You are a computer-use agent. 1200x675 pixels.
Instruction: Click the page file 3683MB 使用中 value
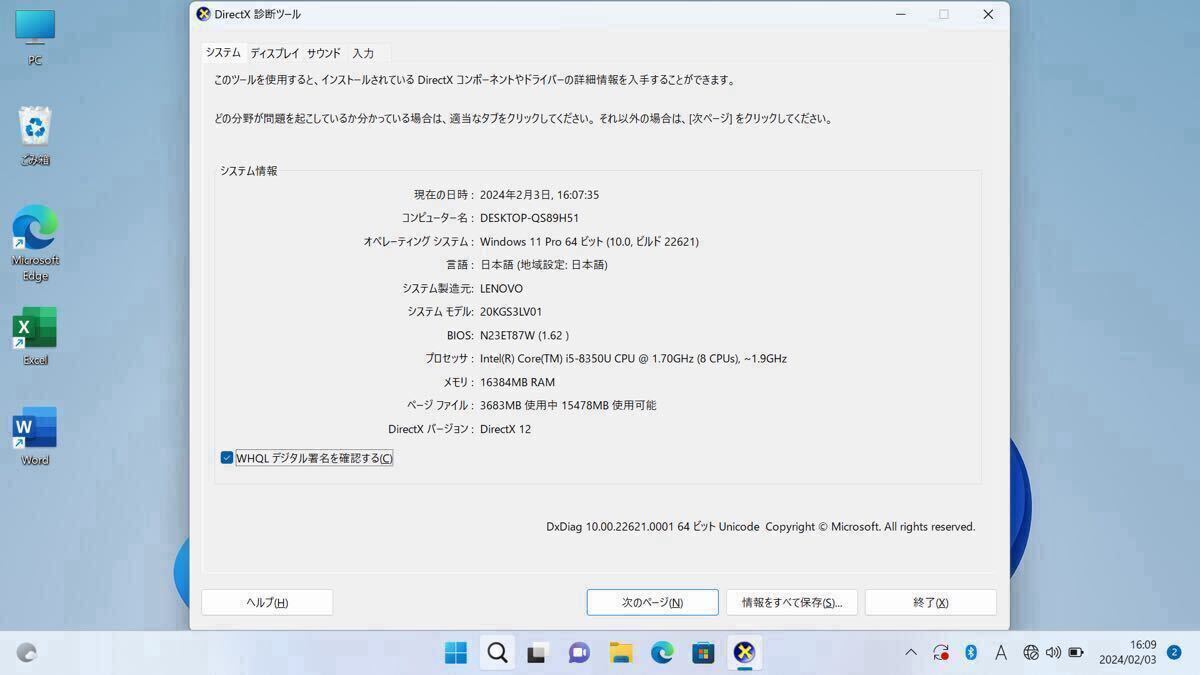(x=568, y=405)
